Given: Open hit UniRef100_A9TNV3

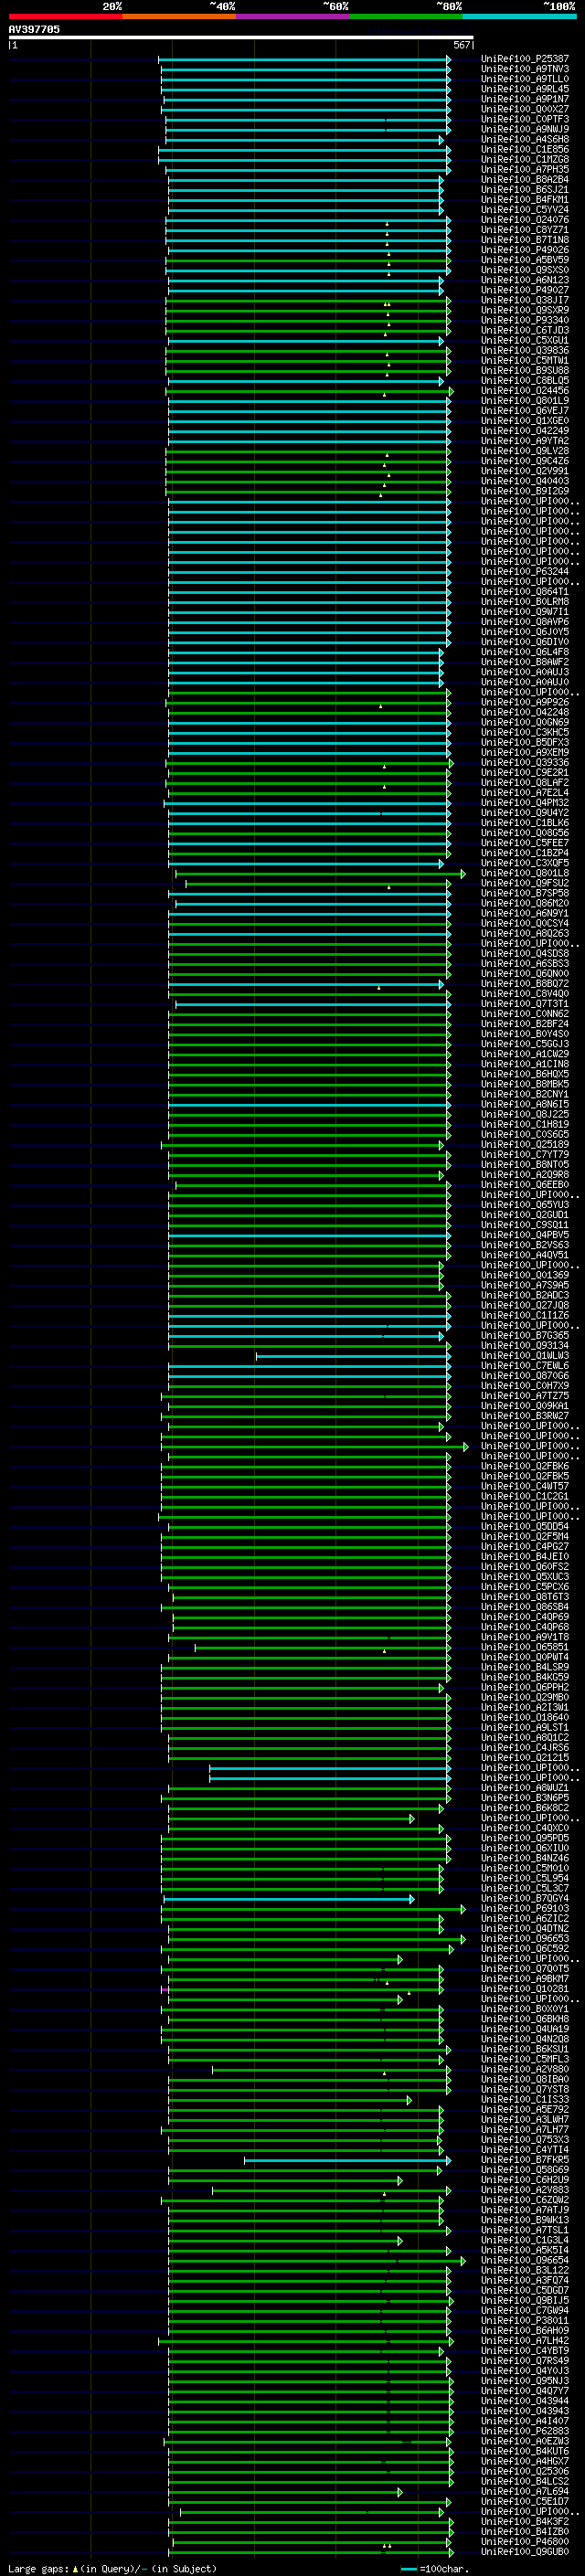Looking at the screenshot, I should [525, 69].
